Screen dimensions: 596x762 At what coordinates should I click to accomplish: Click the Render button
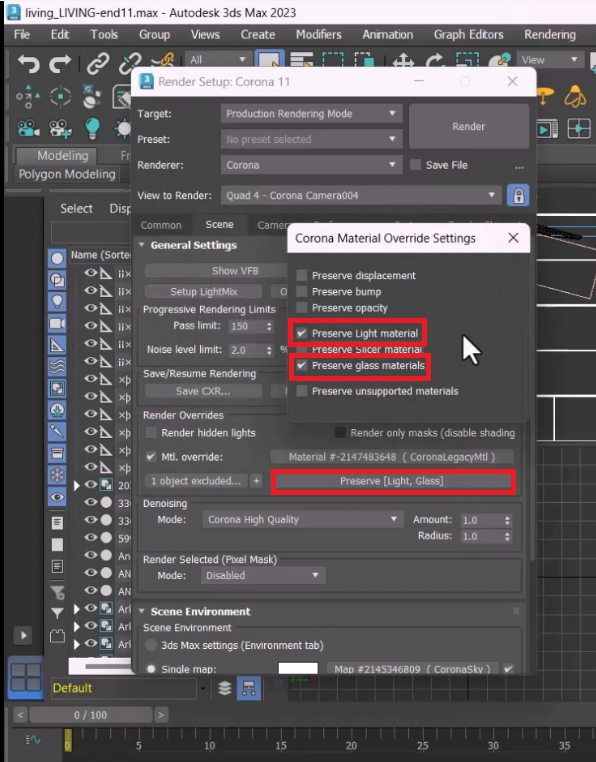coord(469,126)
